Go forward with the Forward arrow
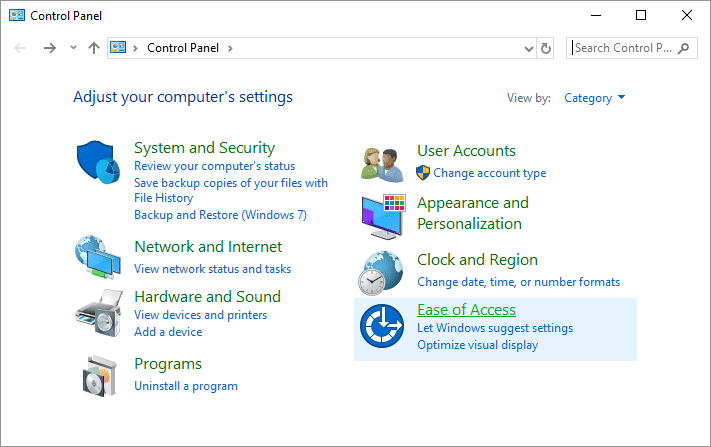This screenshot has width=711, height=447. [49, 48]
